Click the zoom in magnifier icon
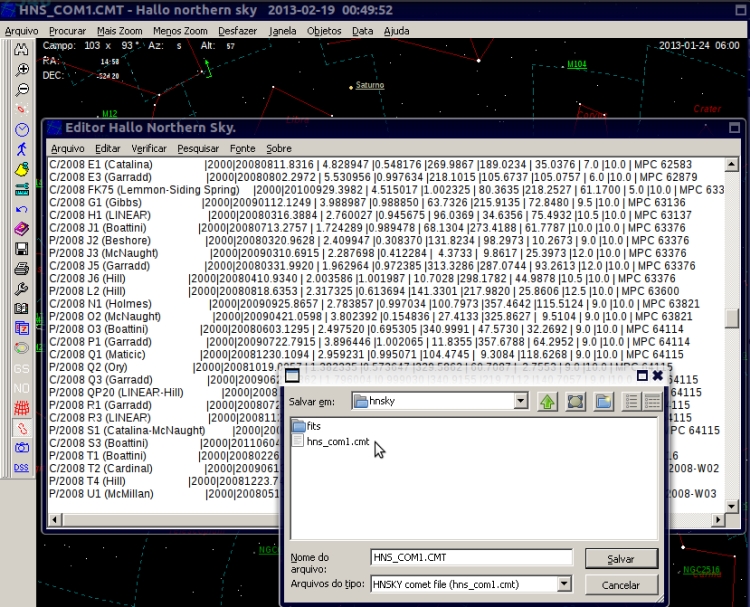 [22, 70]
